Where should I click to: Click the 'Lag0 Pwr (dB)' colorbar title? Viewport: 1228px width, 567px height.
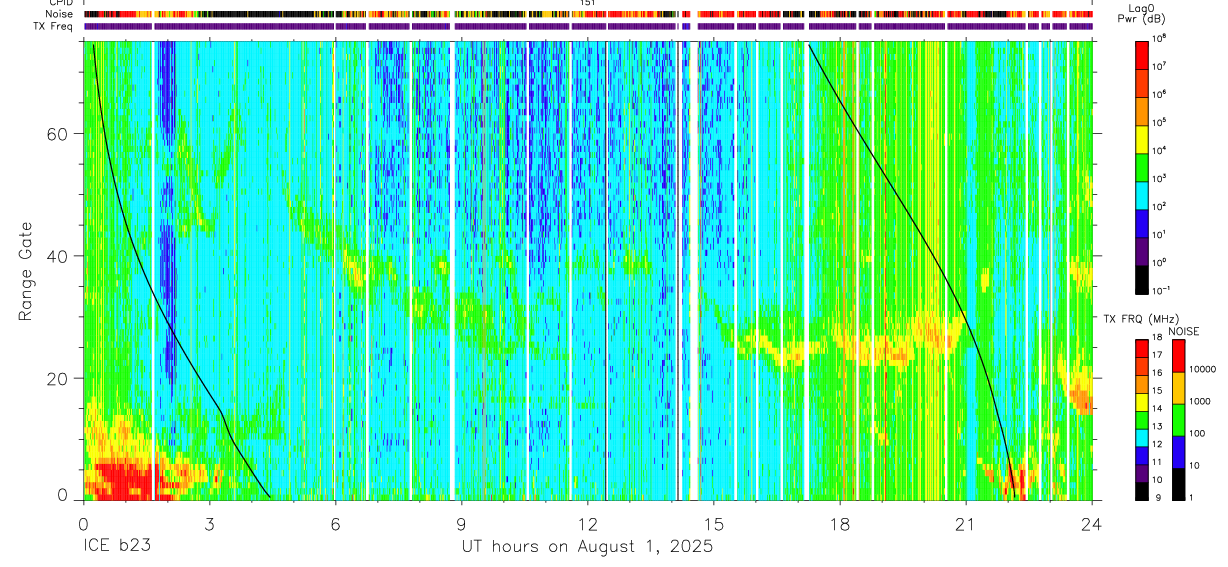tap(1142, 13)
